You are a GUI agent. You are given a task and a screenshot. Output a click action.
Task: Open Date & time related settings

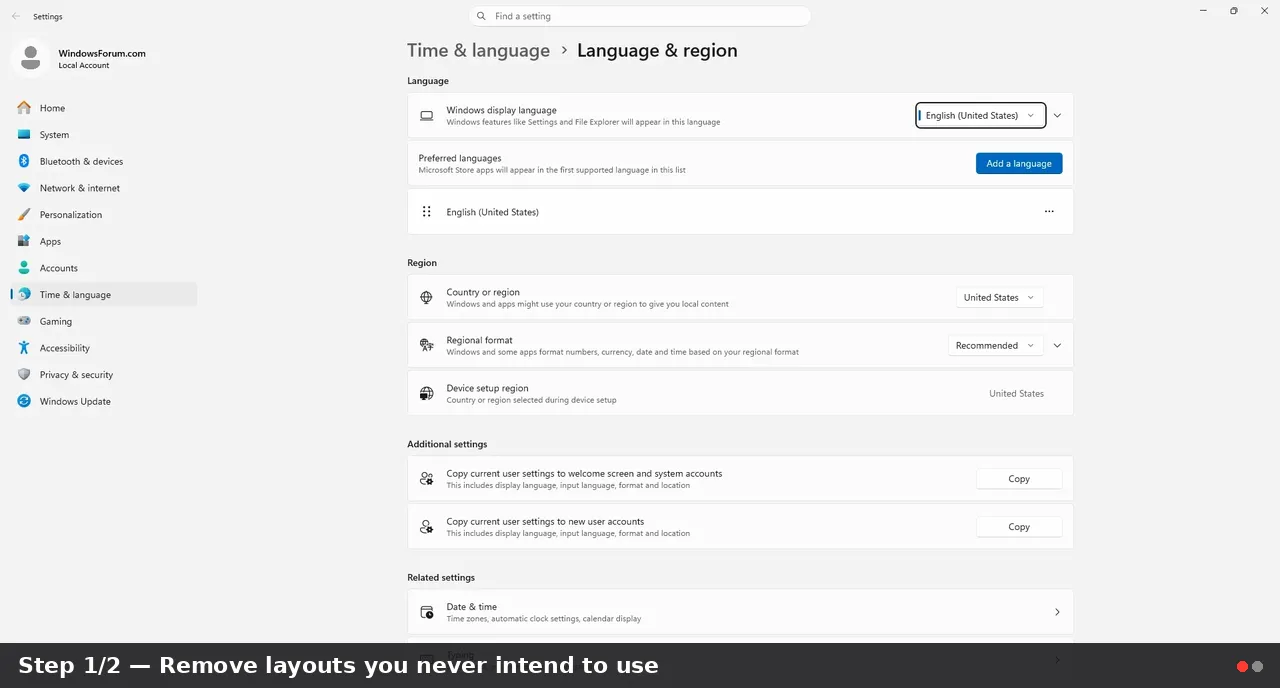pyautogui.click(x=740, y=612)
